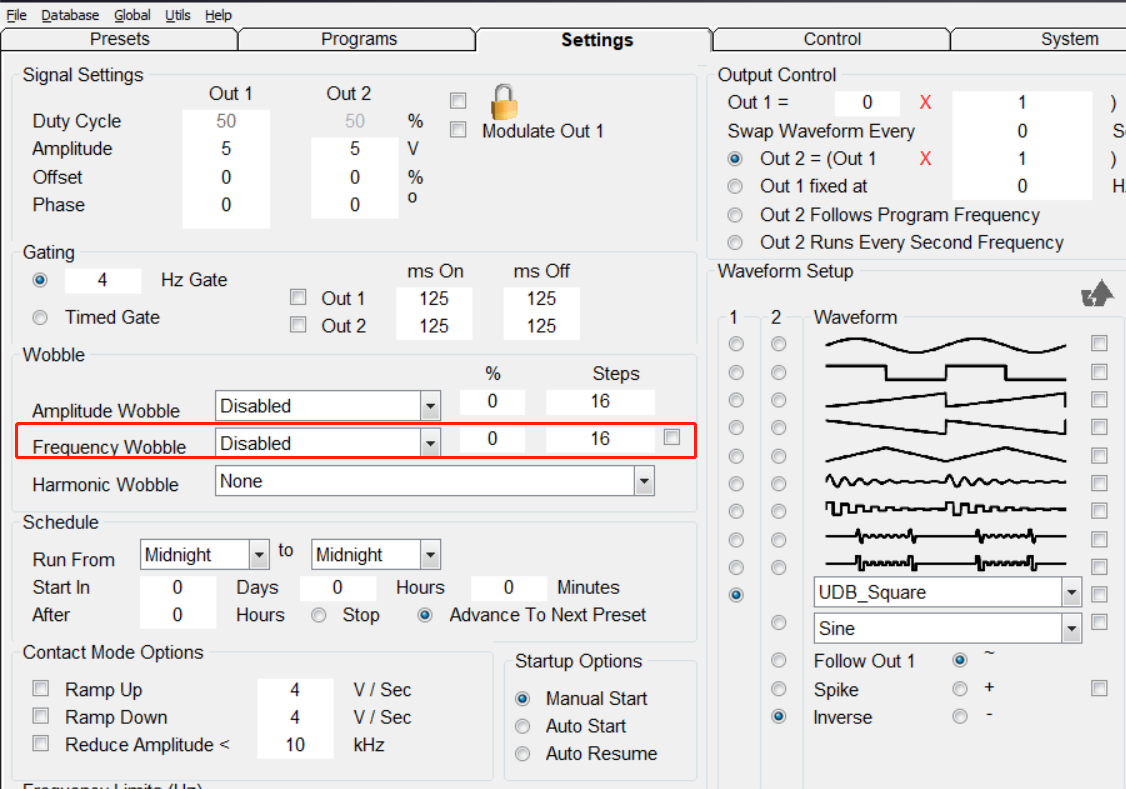Screen dimensions: 1126x789
Task: Choose the Timed Gate radio option
Action: coord(40,318)
